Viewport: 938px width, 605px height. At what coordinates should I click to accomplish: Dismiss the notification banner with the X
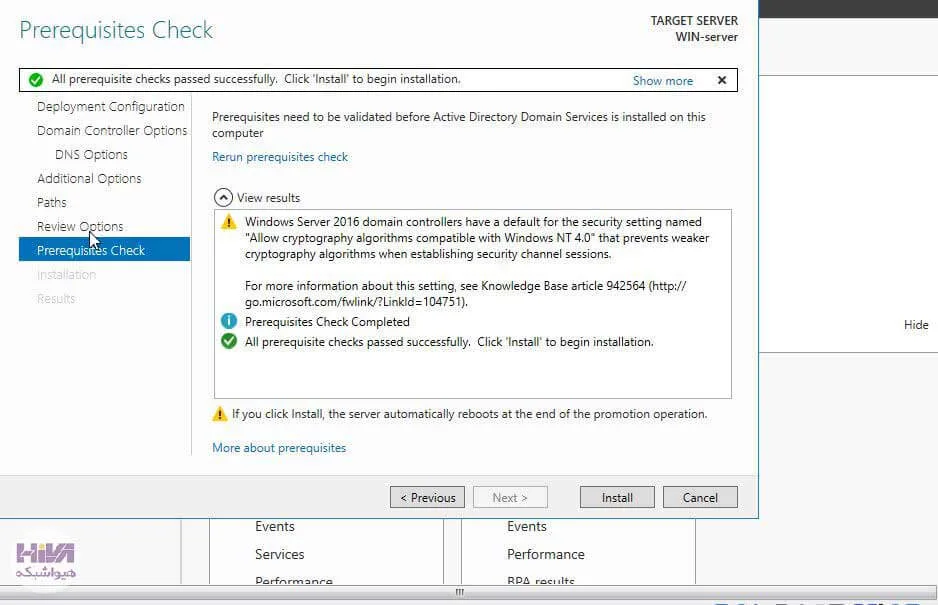point(722,80)
